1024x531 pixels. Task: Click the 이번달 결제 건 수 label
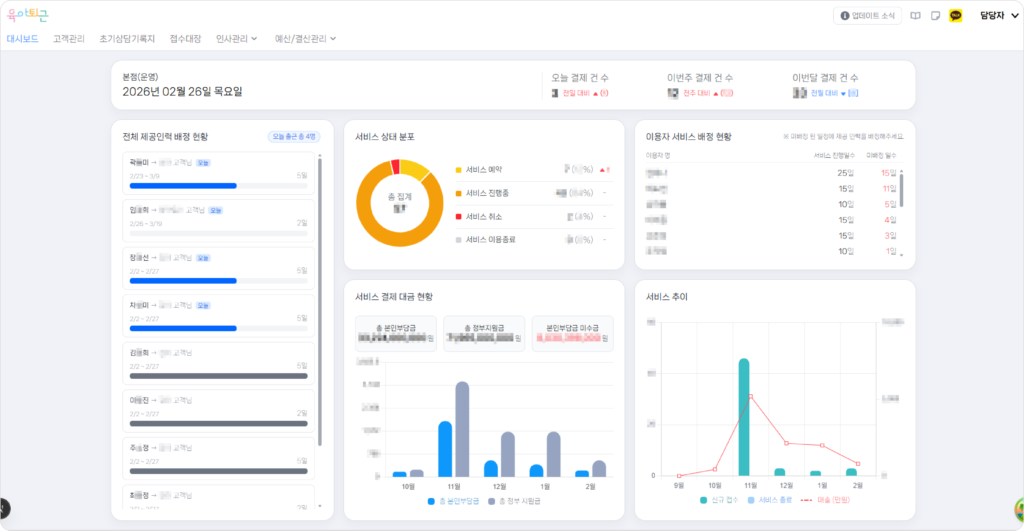[825, 78]
